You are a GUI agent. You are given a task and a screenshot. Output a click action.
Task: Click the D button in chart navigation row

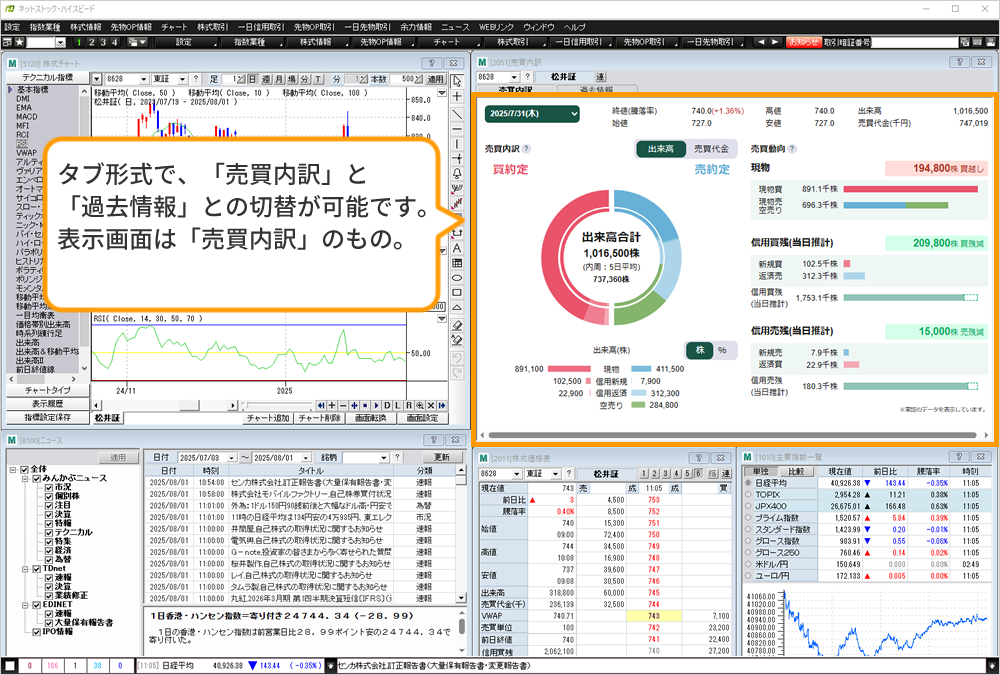387,406
